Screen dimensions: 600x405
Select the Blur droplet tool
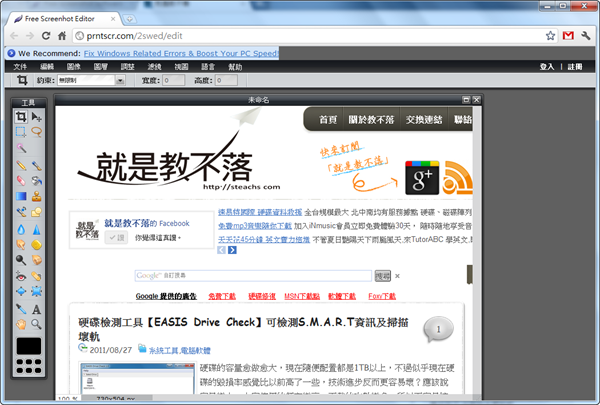21,229
